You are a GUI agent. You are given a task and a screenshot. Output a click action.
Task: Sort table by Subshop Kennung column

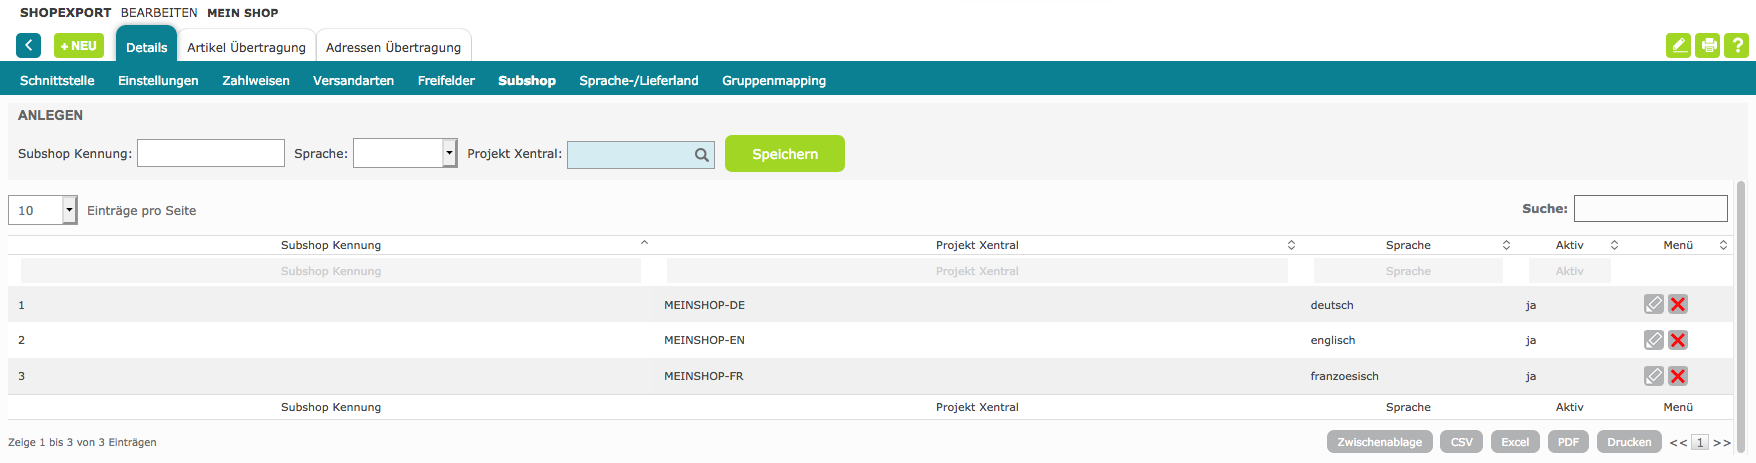pos(331,245)
